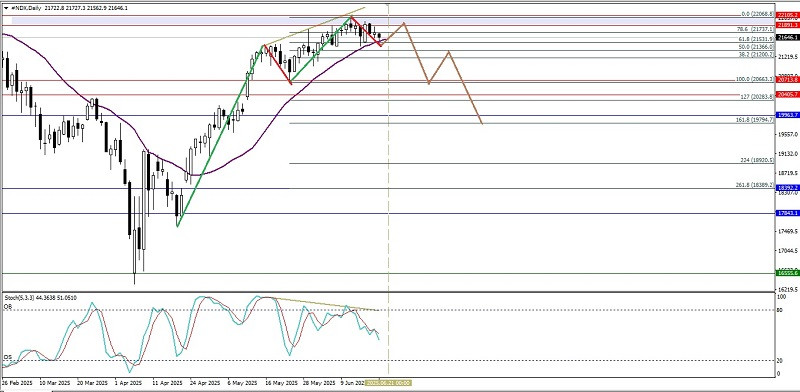Click the black current price label 21646.1
The height and width of the screenshot is (392, 800).
[787, 37]
